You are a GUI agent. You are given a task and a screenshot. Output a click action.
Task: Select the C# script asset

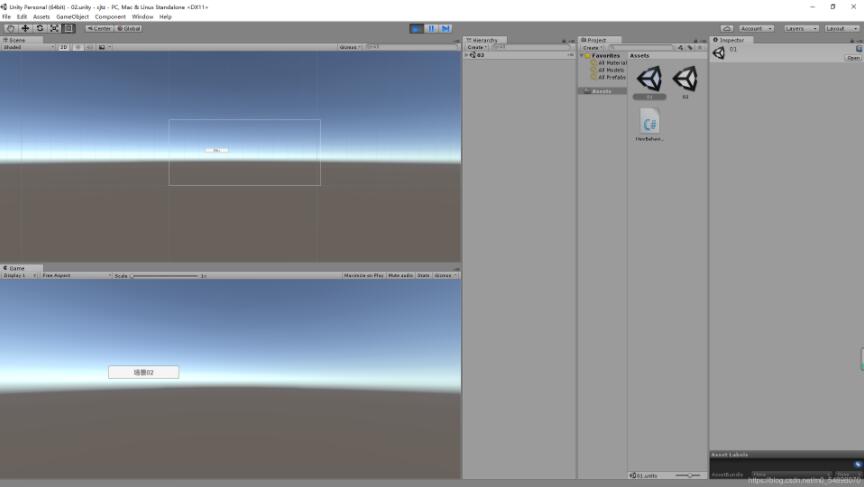(649, 121)
